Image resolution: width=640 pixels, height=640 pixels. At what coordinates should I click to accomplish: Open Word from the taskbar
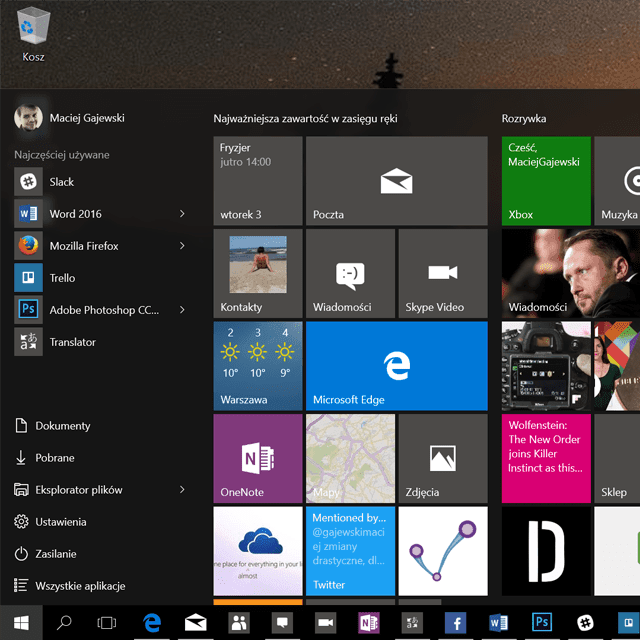coord(498,622)
